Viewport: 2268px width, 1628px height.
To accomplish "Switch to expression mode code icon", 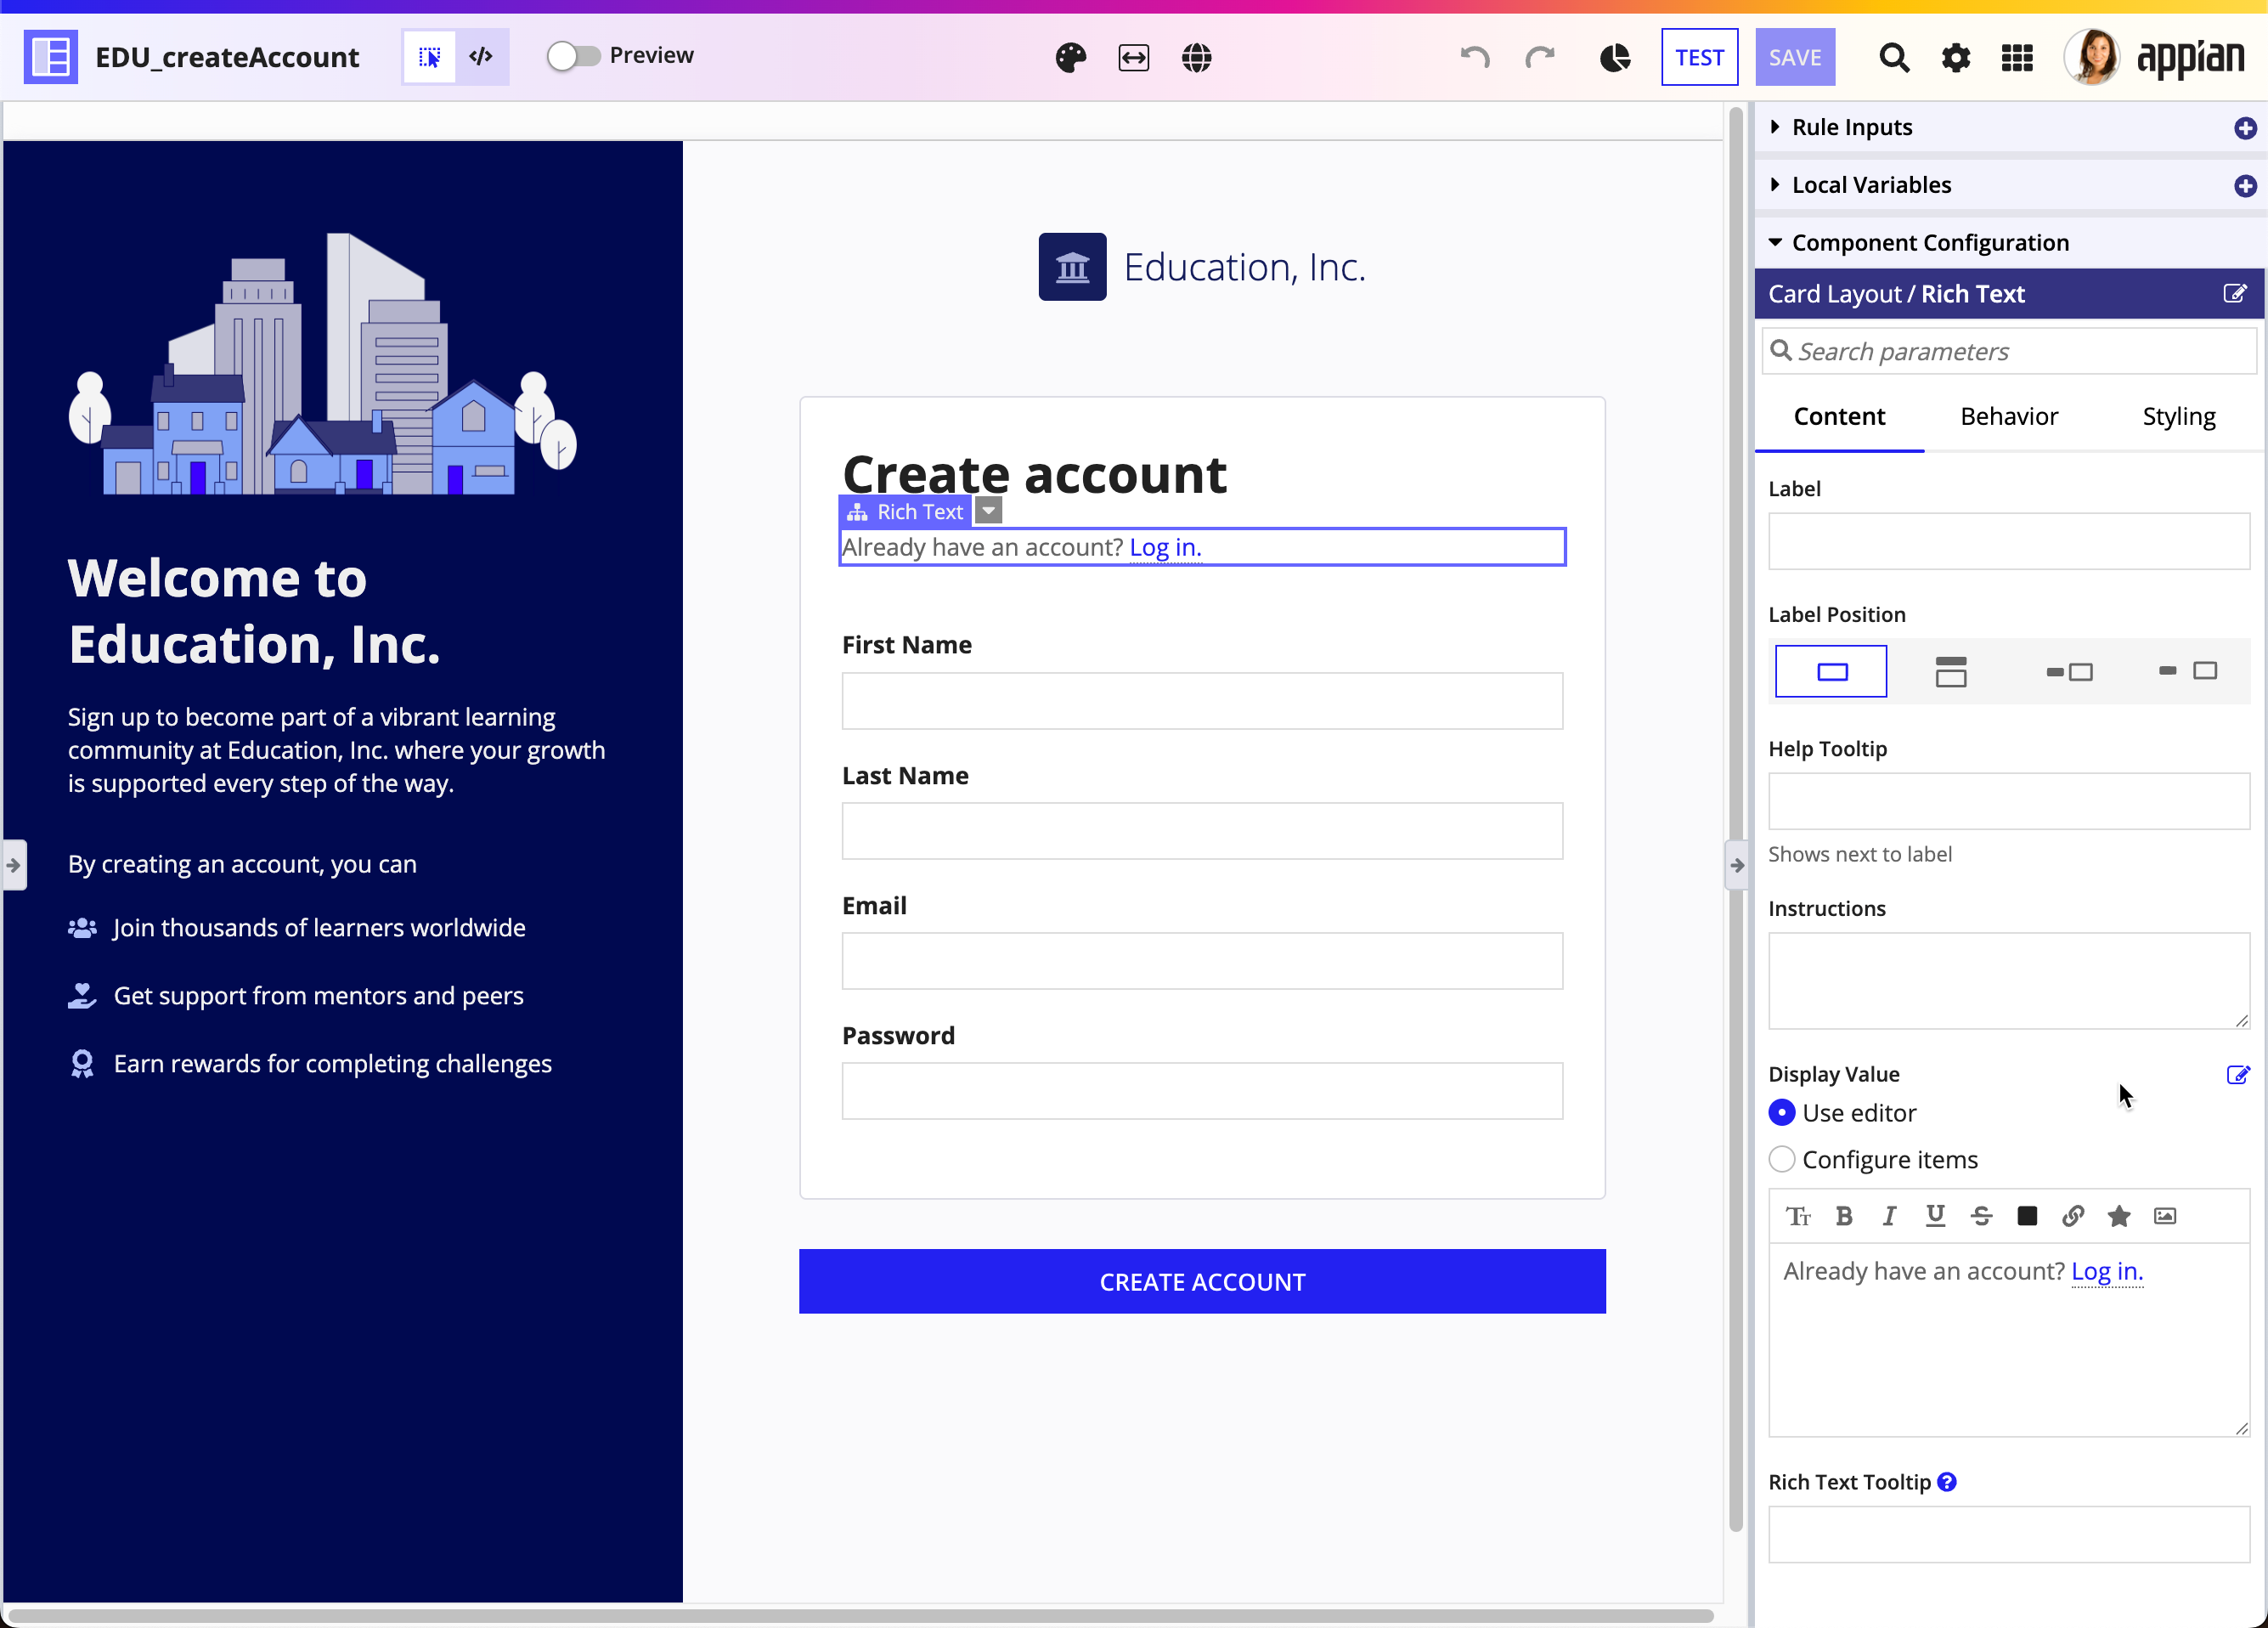I will pos(481,57).
